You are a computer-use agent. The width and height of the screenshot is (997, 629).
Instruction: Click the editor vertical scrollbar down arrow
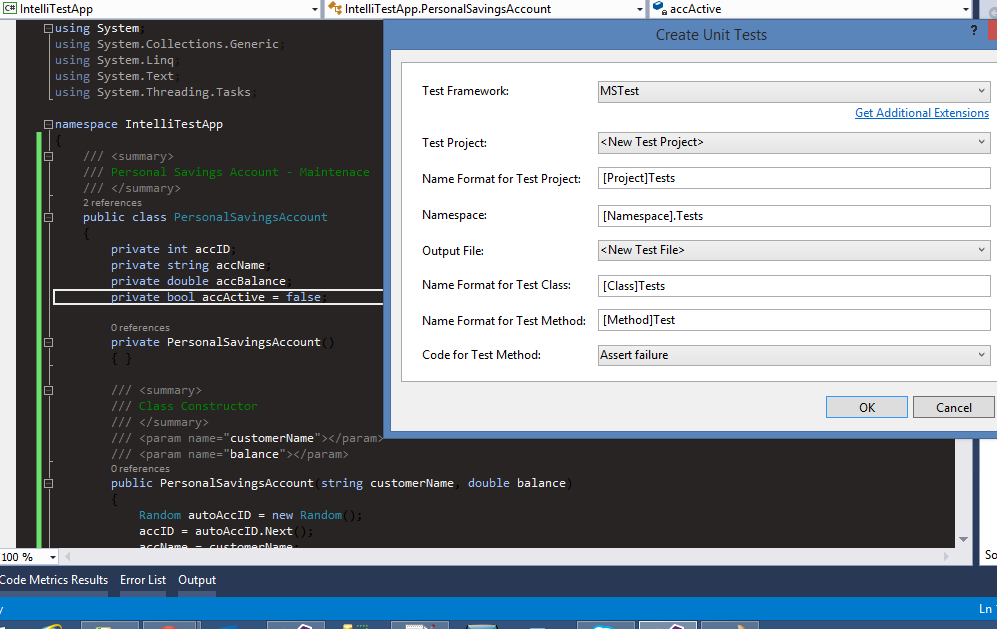click(x=963, y=539)
